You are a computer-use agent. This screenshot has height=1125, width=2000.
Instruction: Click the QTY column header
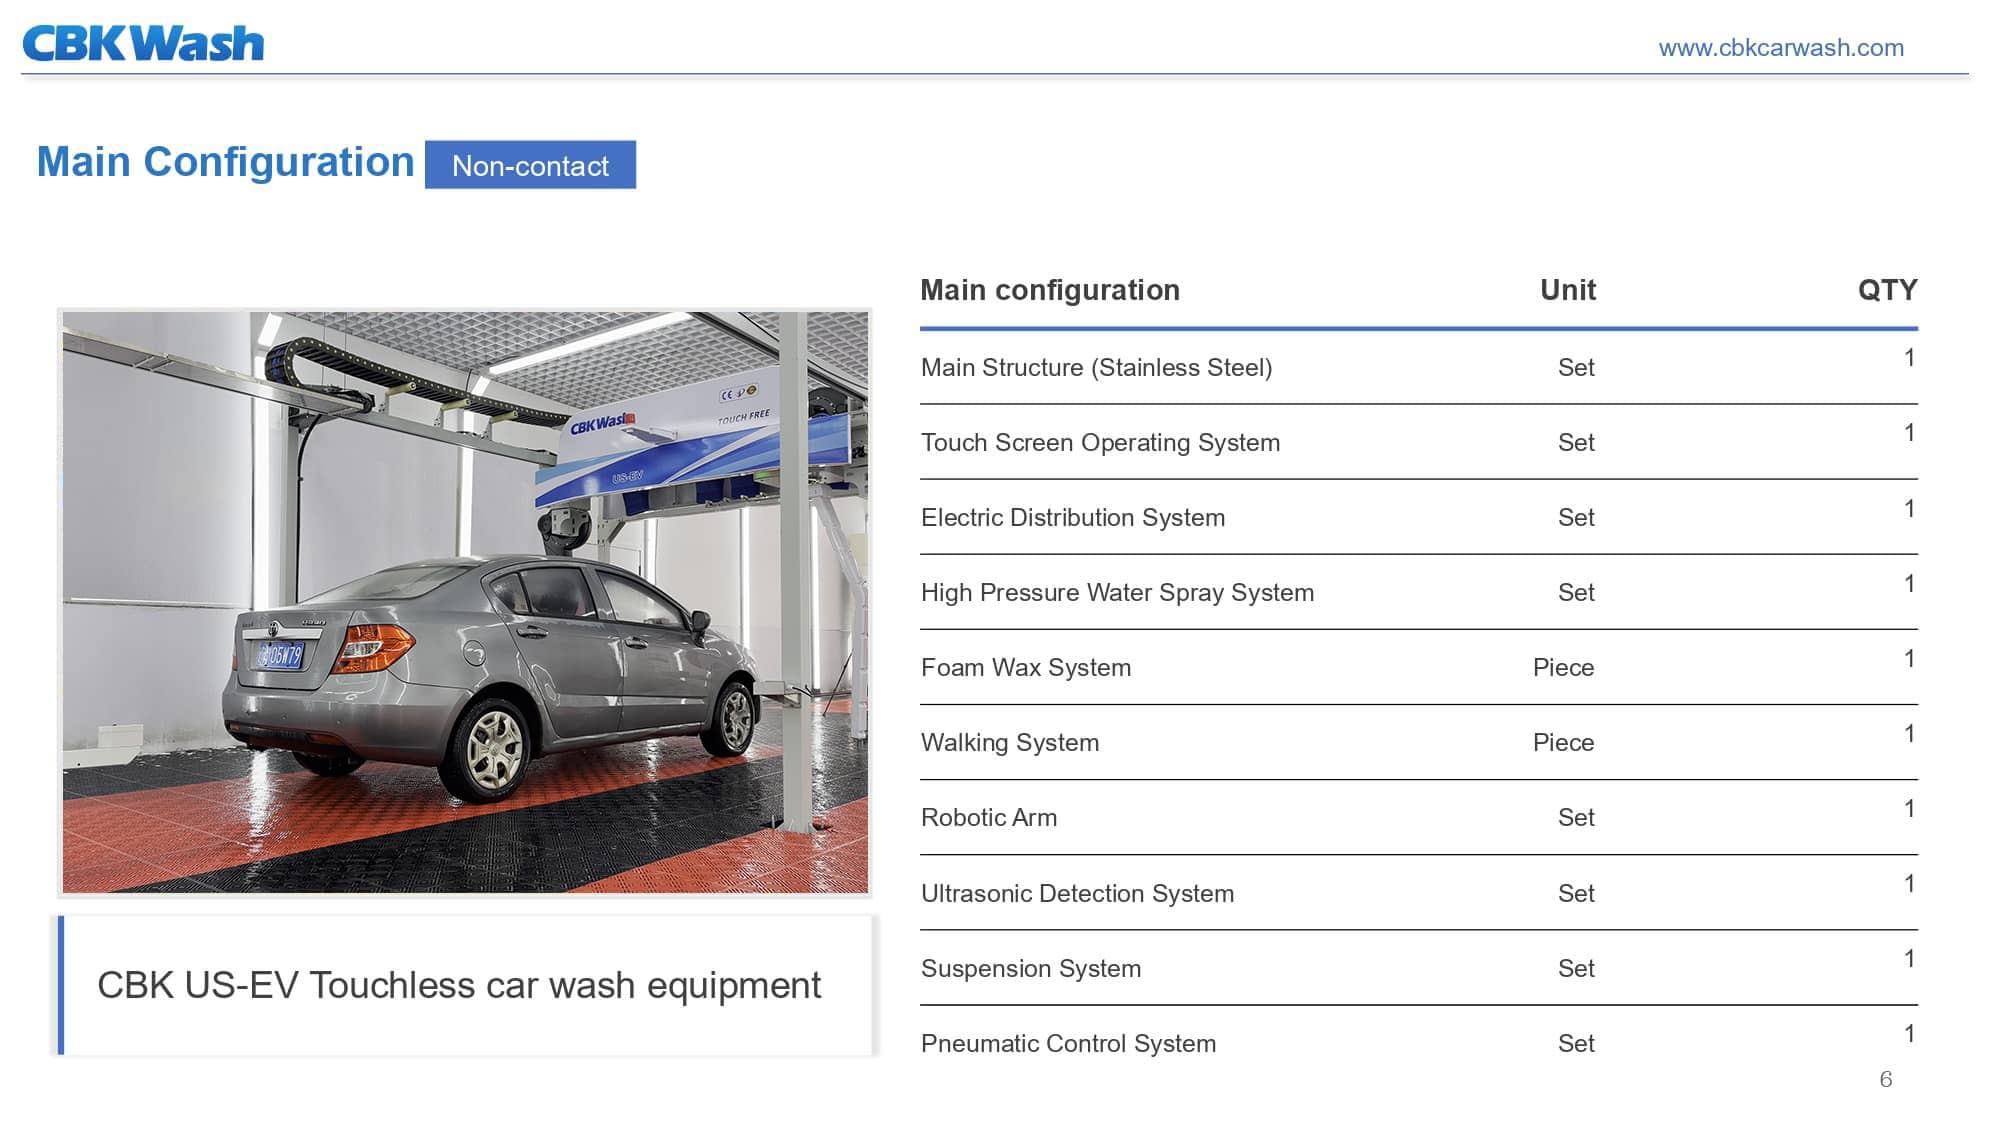click(1886, 290)
